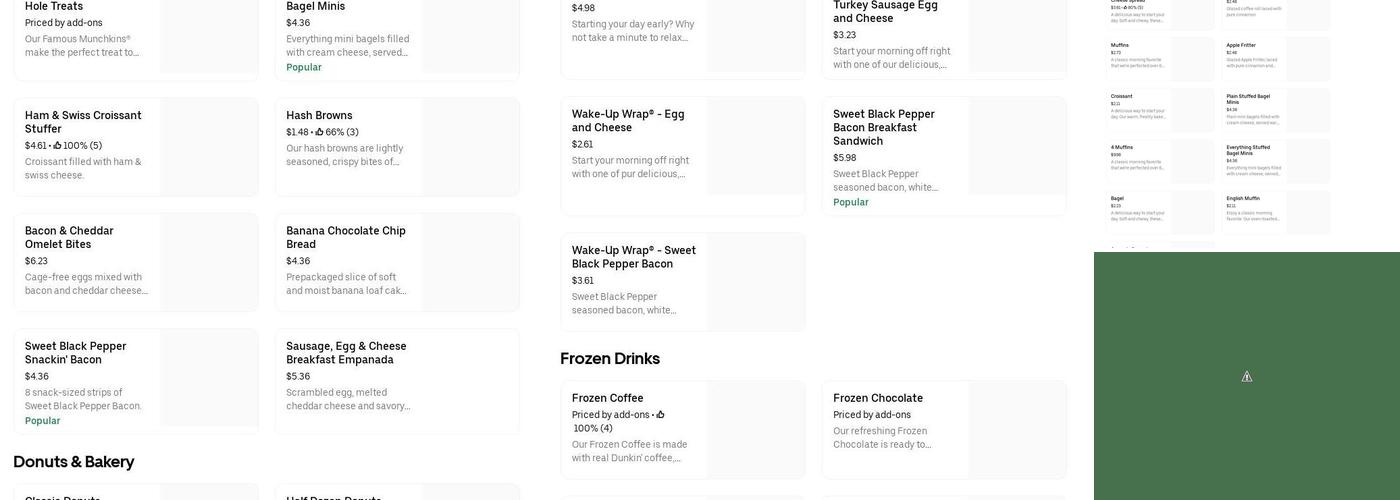Click the Donuts & Bakery section heading

[x=73, y=462]
